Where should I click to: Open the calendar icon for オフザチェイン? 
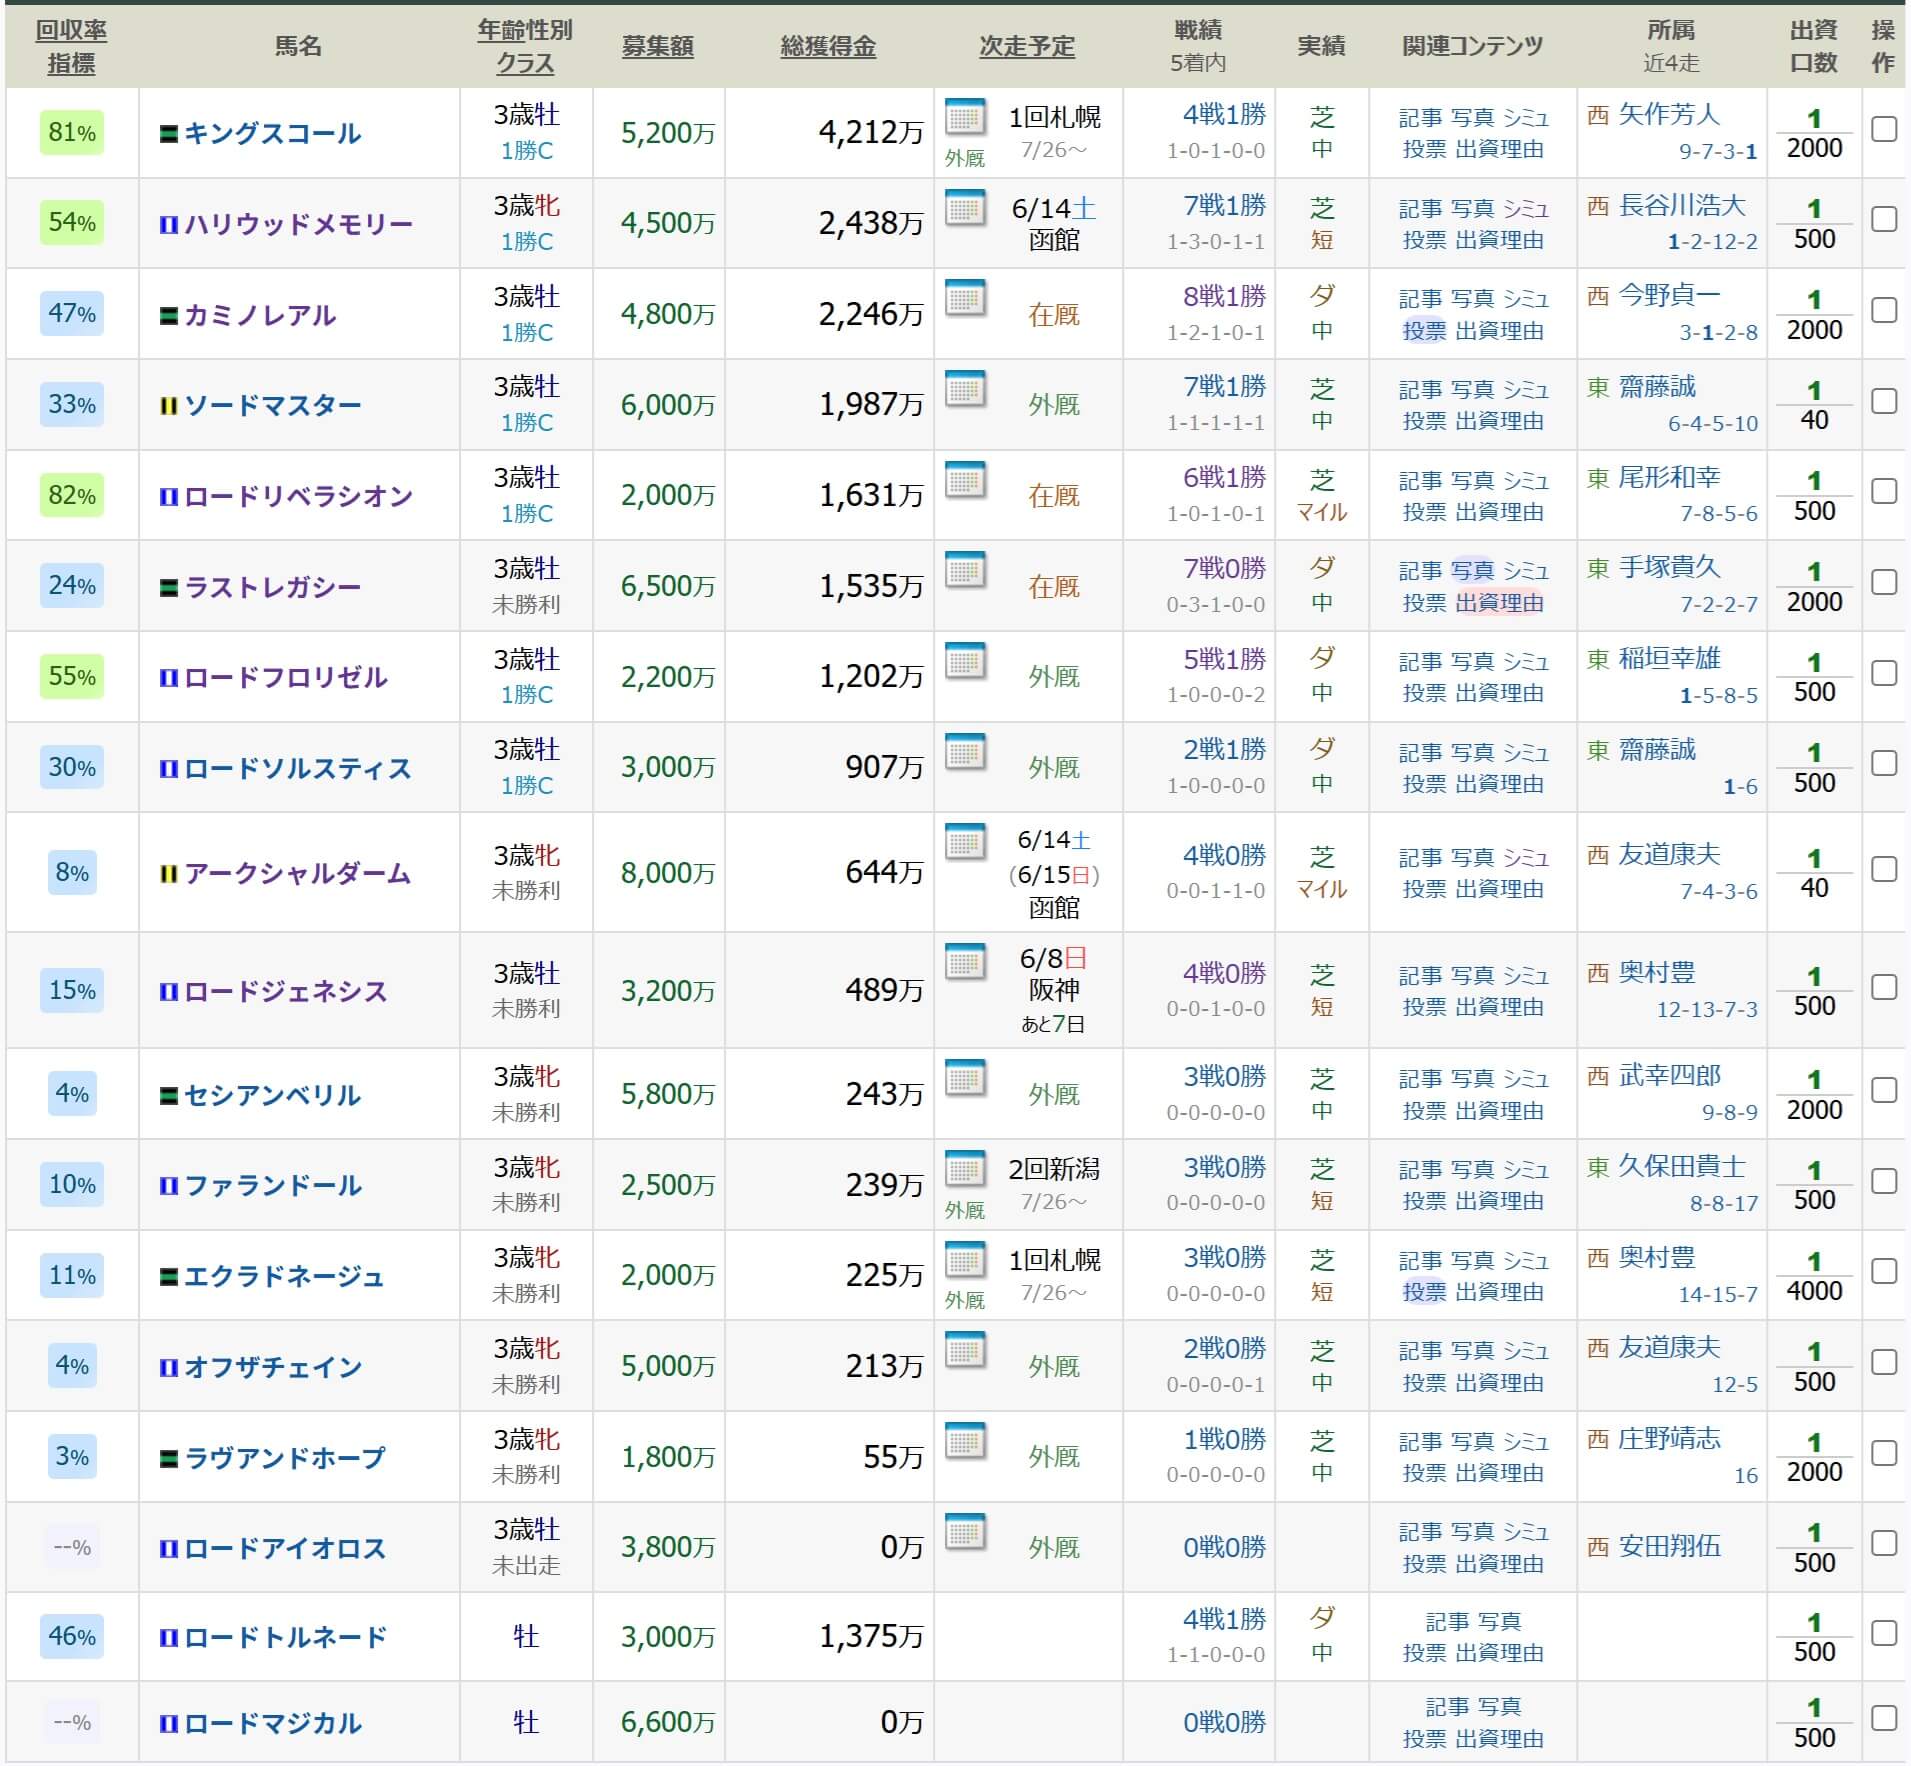[965, 1351]
